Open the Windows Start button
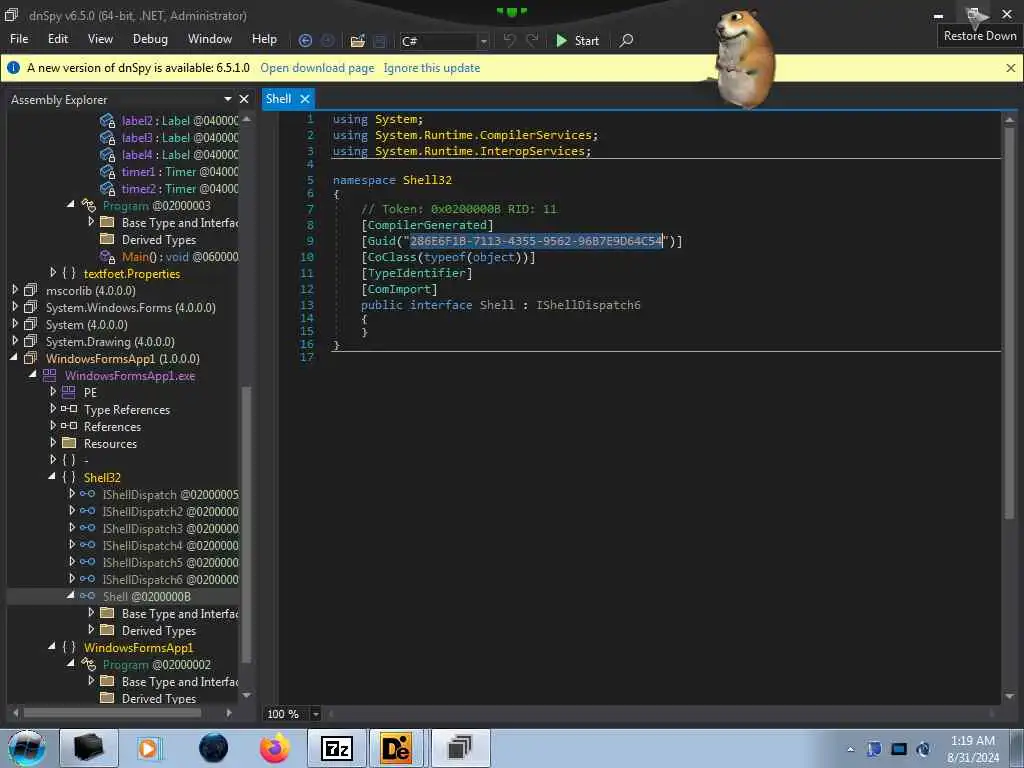Viewport: 1024px width, 768px height. pyautogui.click(x=26, y=748)
